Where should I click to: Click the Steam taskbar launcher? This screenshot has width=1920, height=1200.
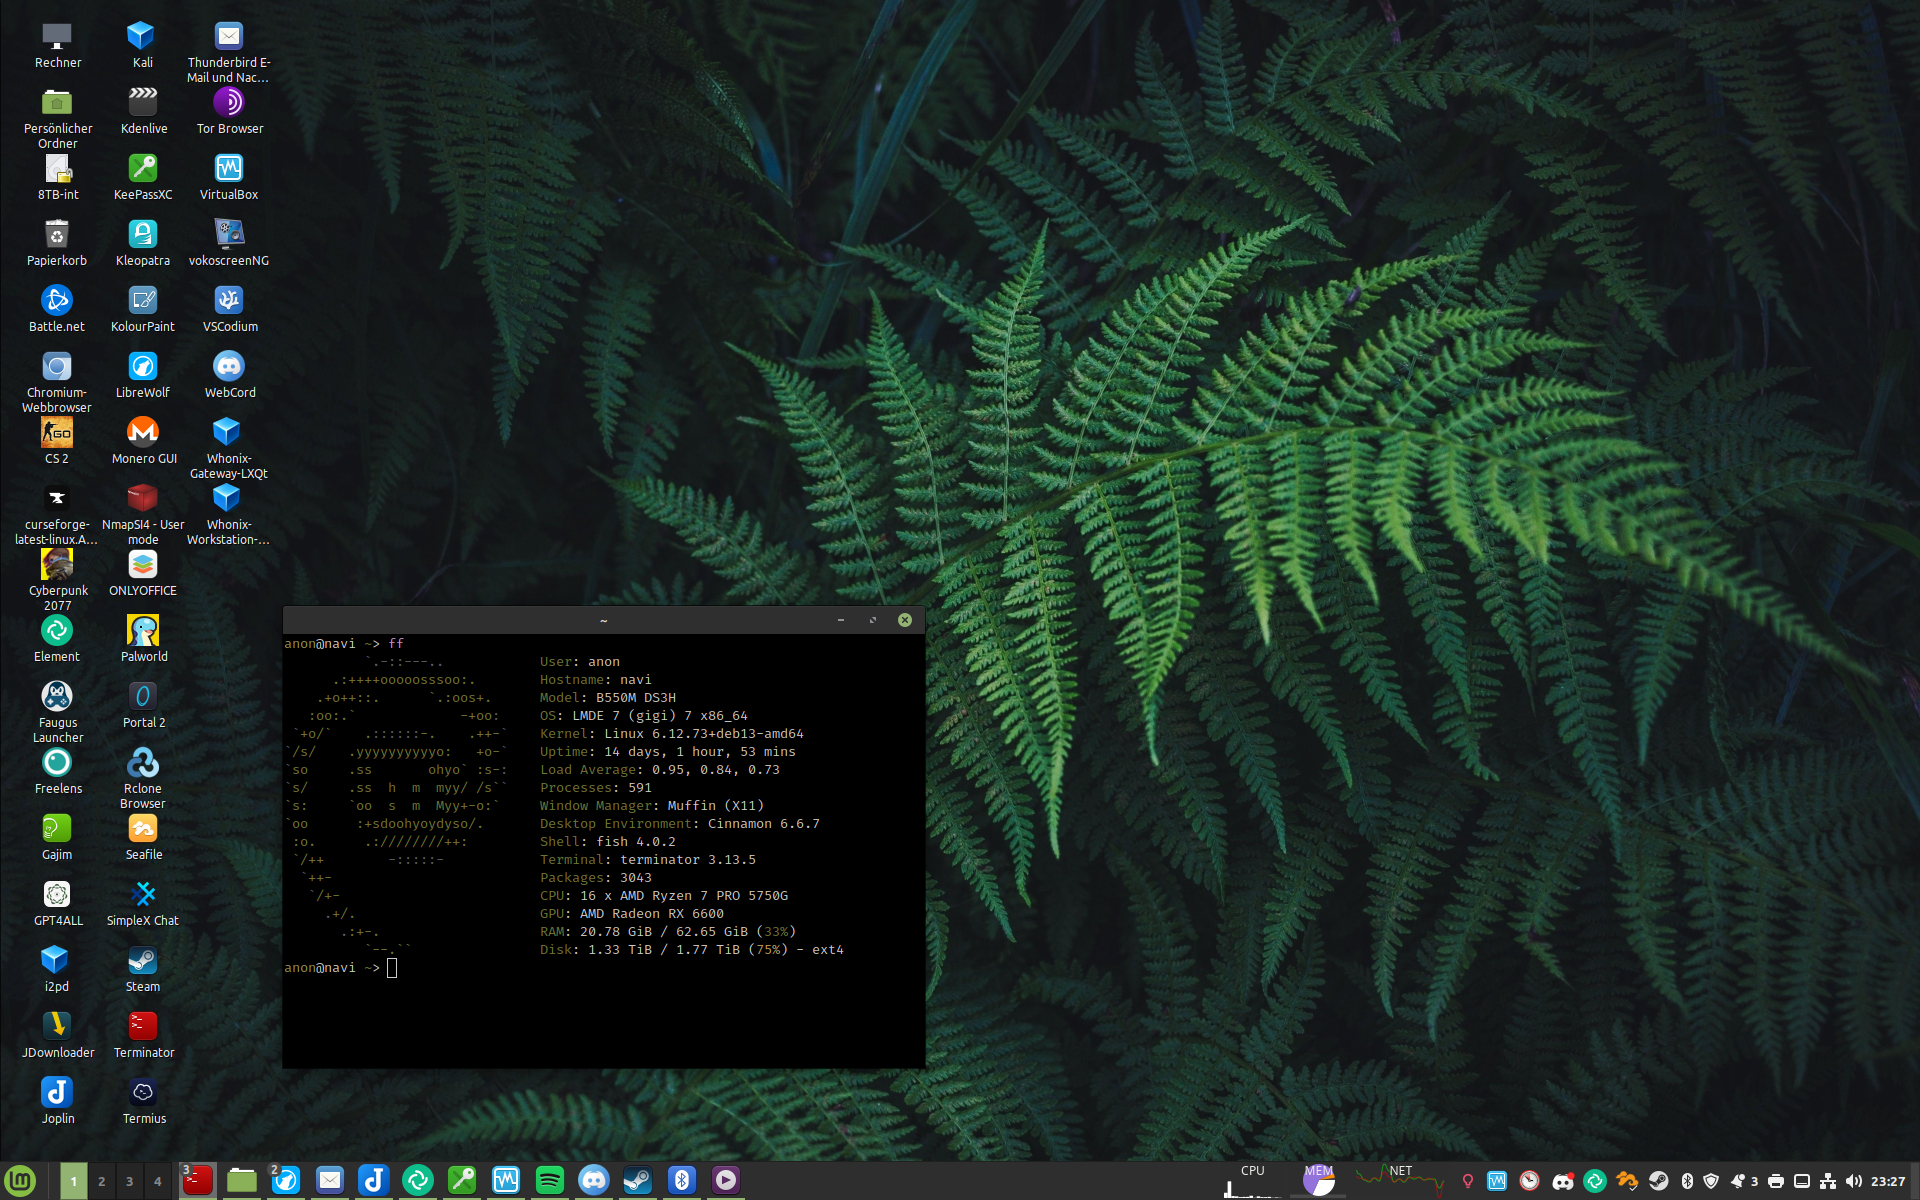tap(637, 1181)
